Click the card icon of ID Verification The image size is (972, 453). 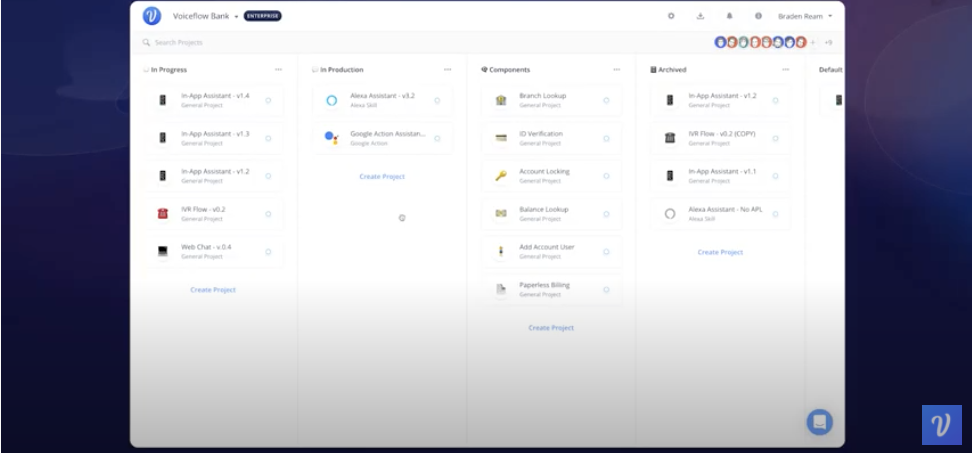tap(501, 138)
